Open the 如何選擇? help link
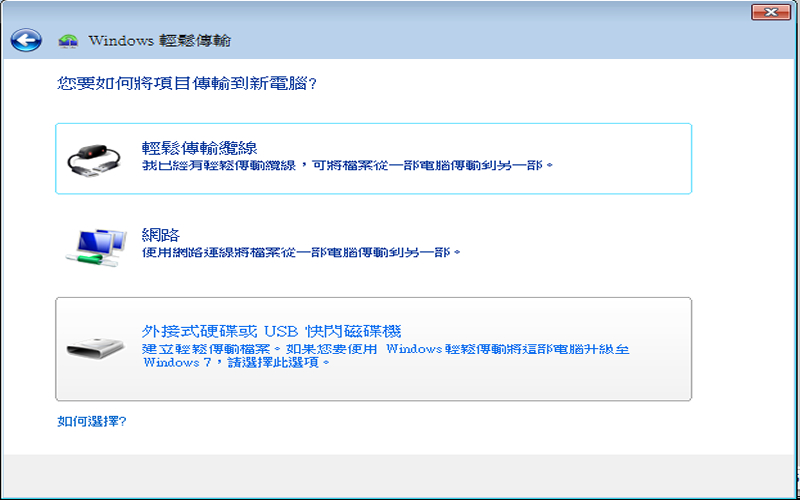The height and width of the screenshot is (500, 800). pyautogui.click(x=92, y=421)
